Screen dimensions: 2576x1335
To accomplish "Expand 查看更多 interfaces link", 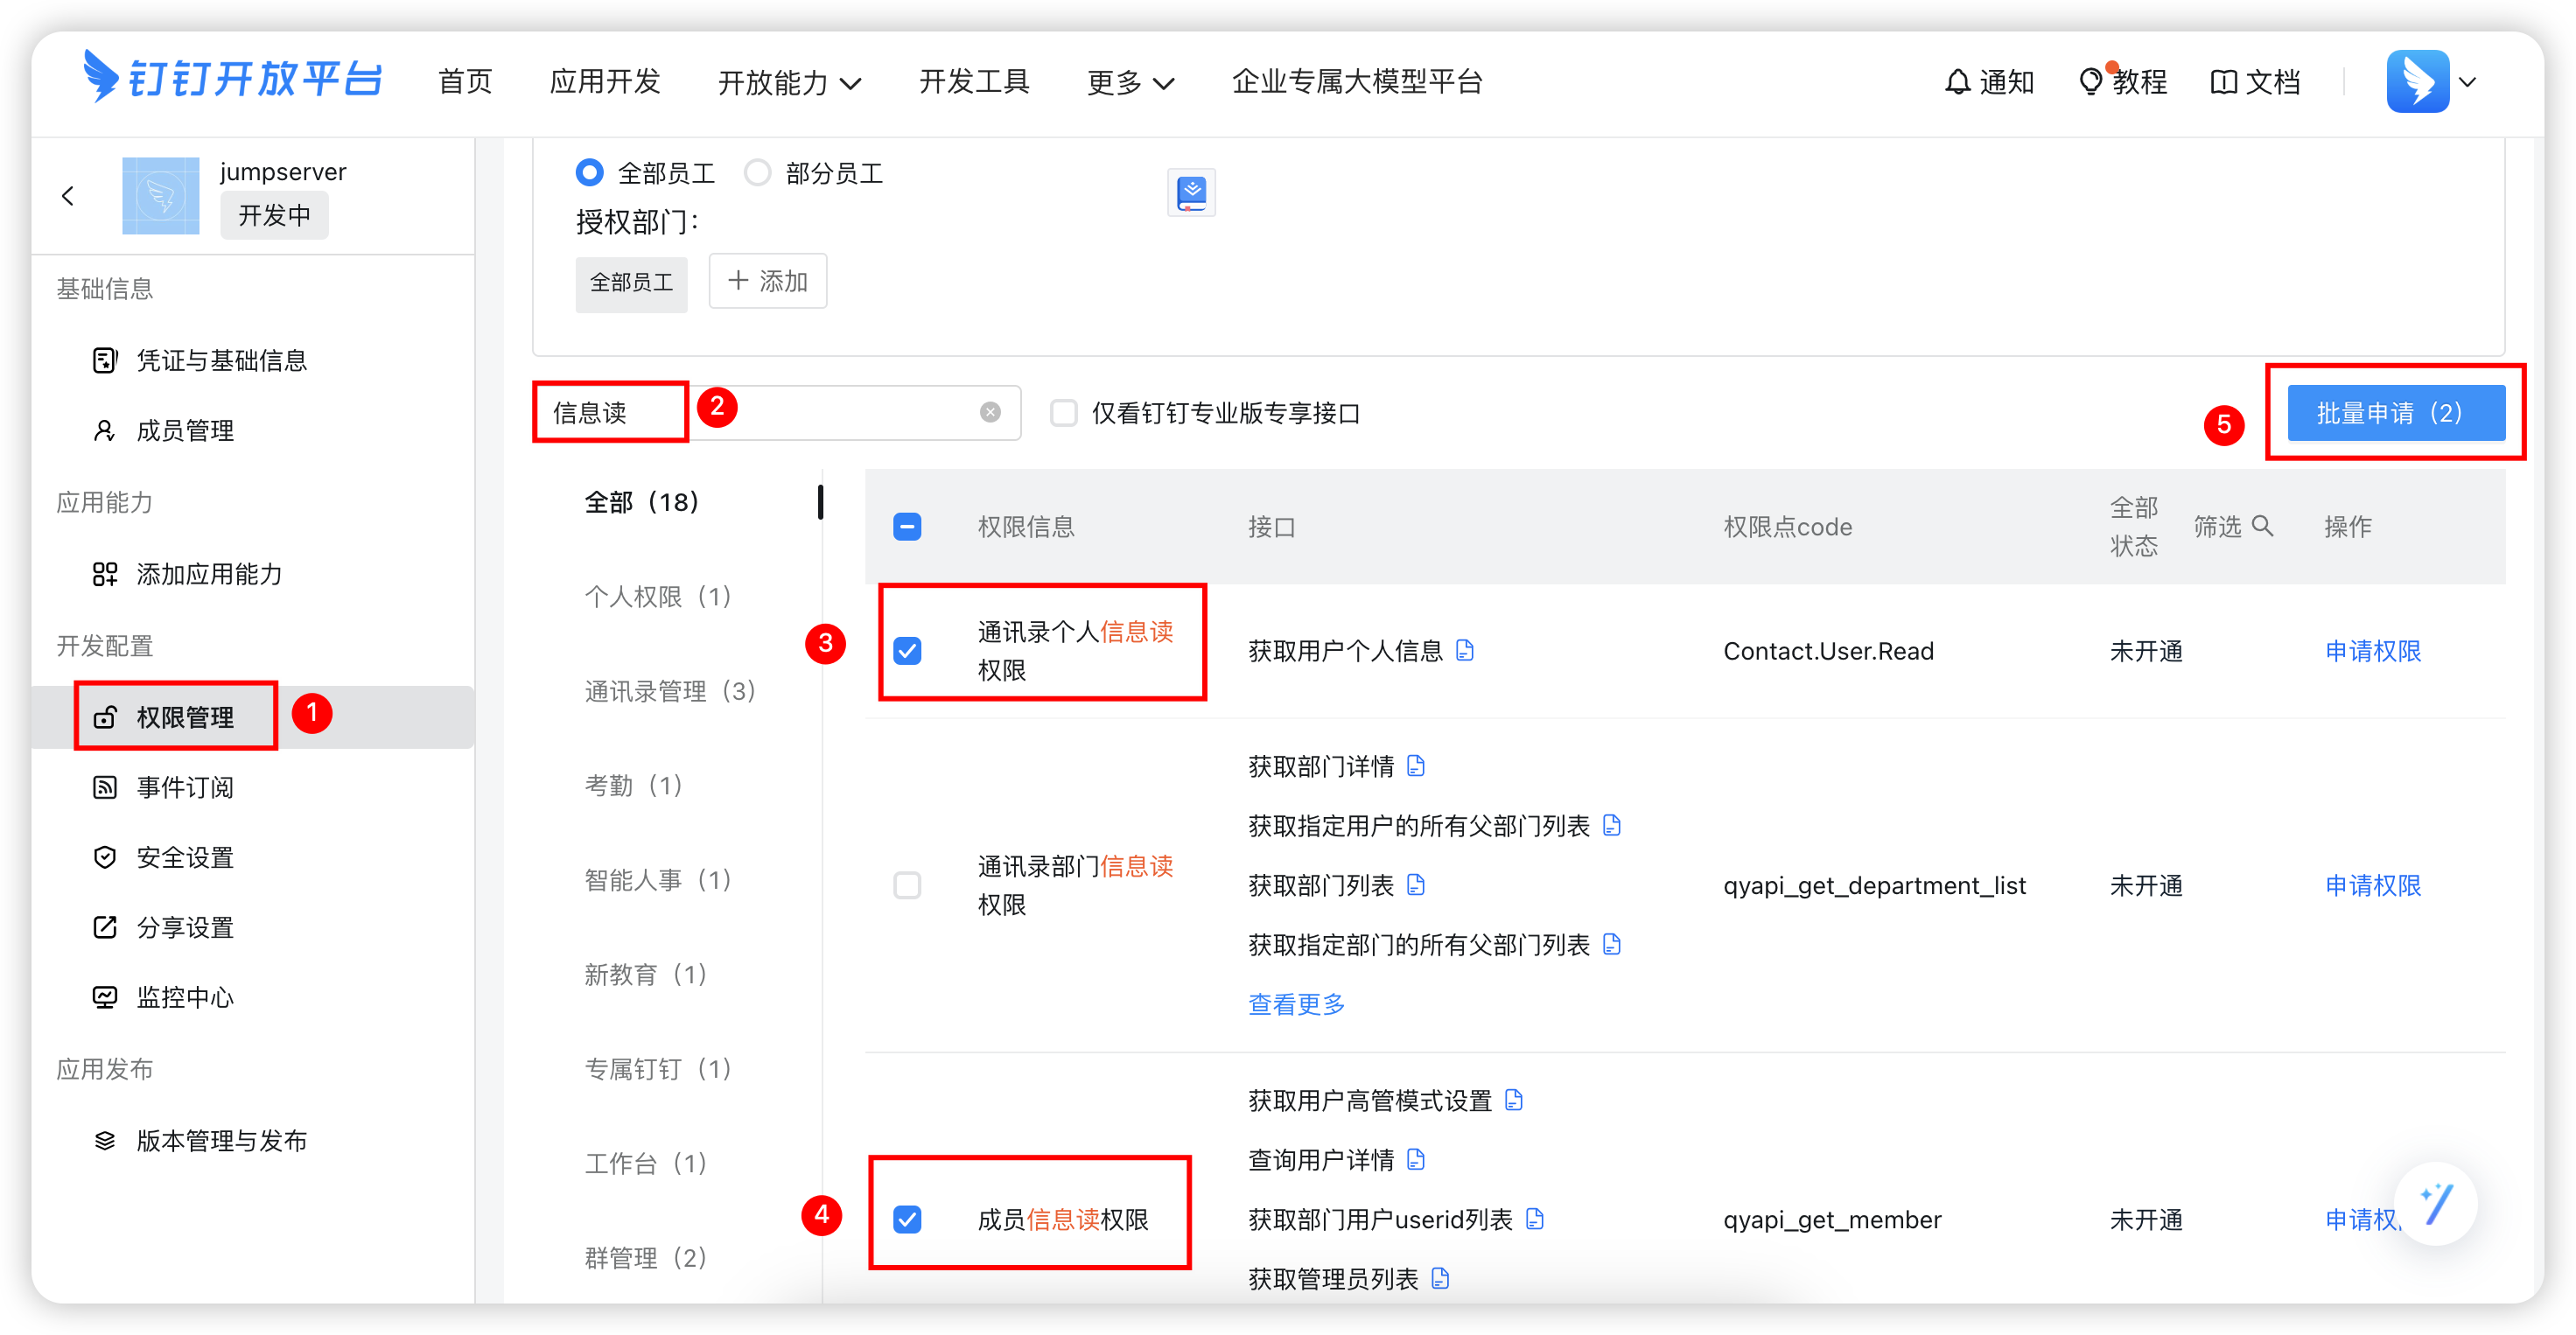I will [x=1296, y=1003].
